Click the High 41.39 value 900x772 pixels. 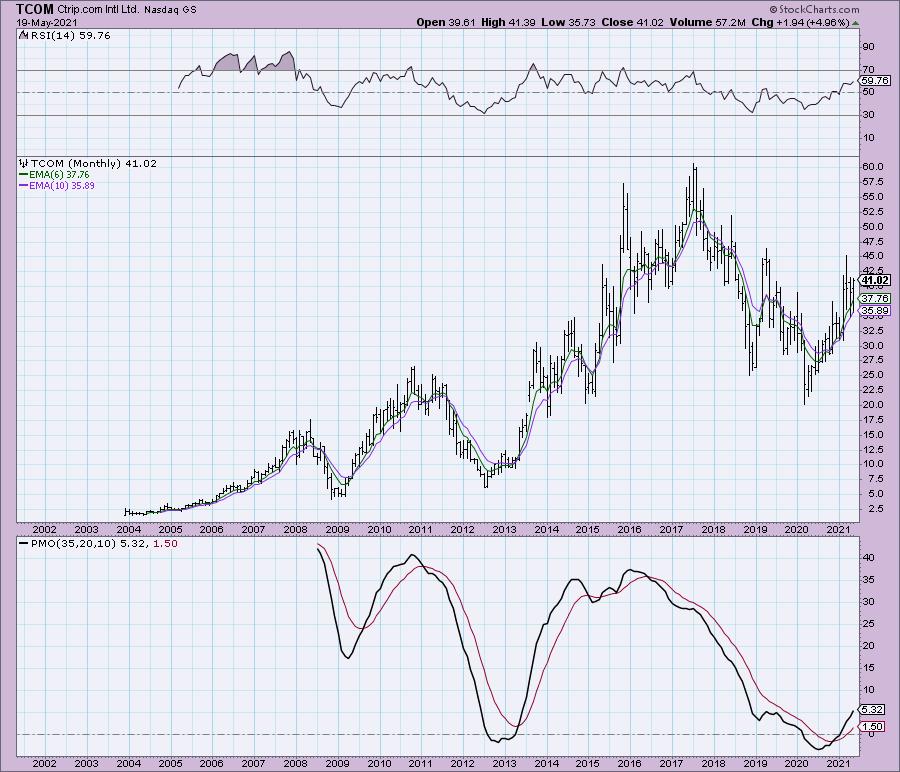tap(509, 22)
